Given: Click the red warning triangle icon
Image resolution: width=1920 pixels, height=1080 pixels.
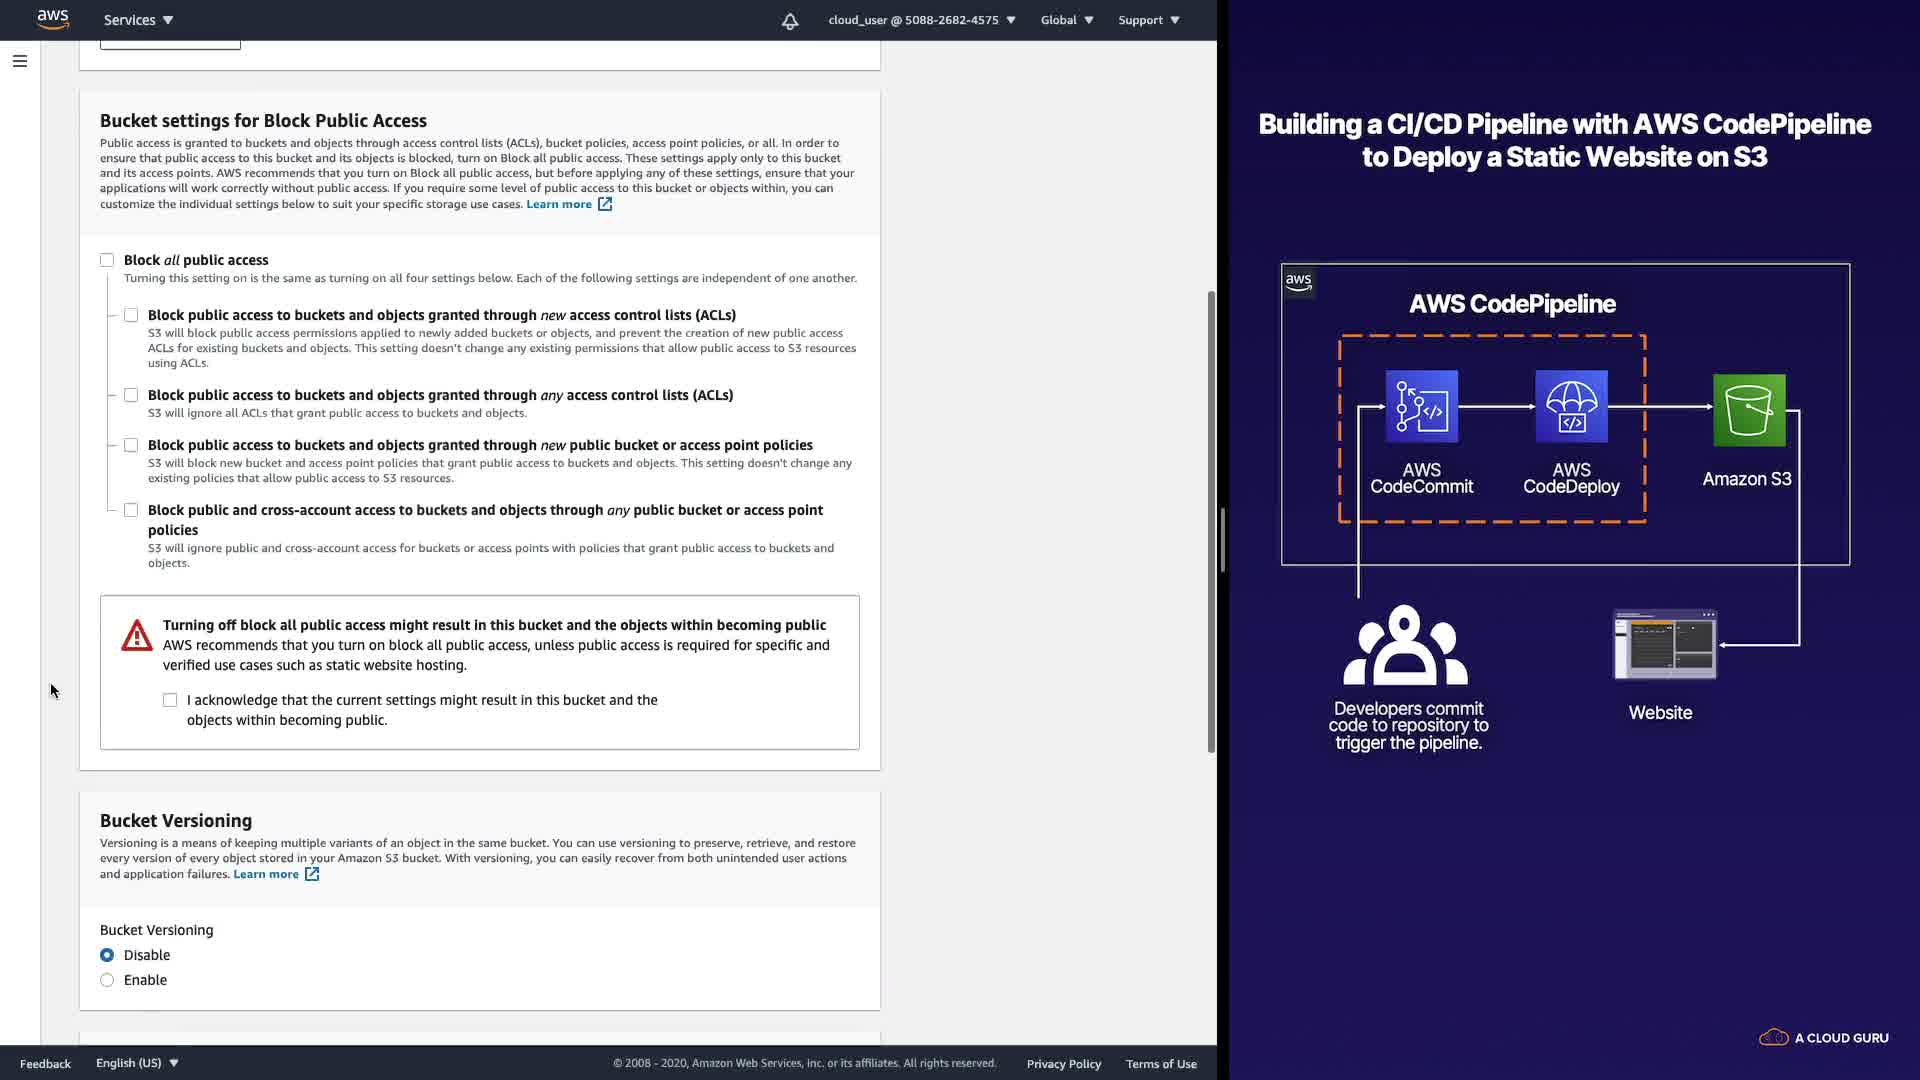Looking at the screenshot, I should click(137, 636).
